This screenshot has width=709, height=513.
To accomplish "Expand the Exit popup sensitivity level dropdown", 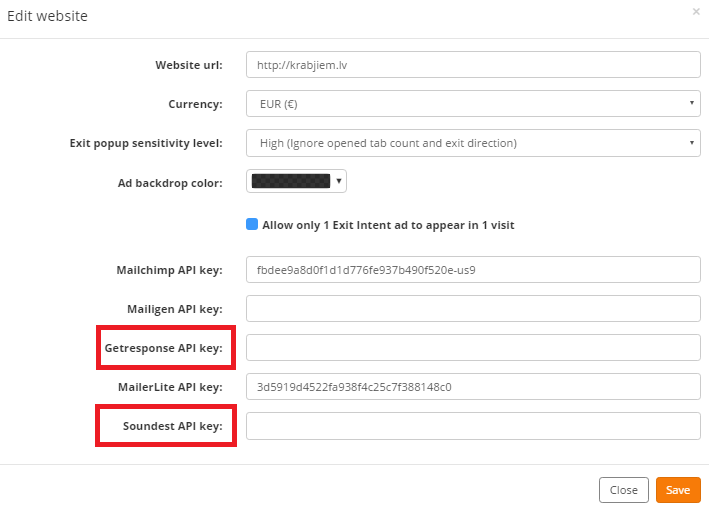I will coord(473,143).
